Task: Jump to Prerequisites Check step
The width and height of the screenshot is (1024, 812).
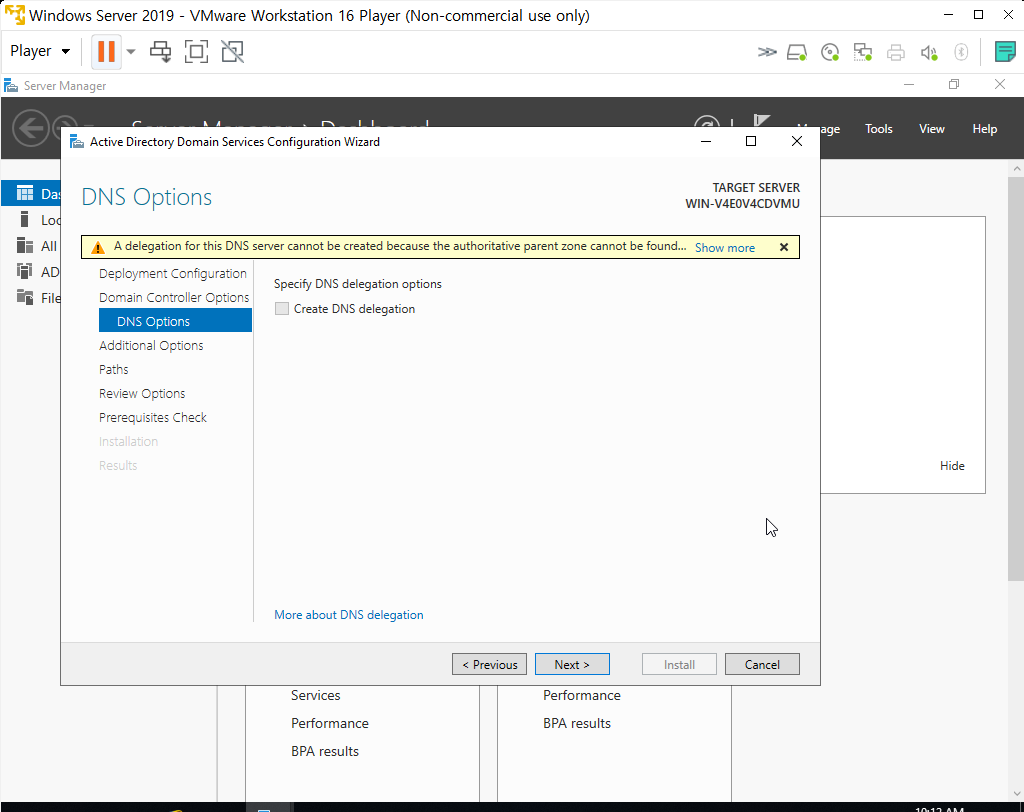Action: pos(152,417)
